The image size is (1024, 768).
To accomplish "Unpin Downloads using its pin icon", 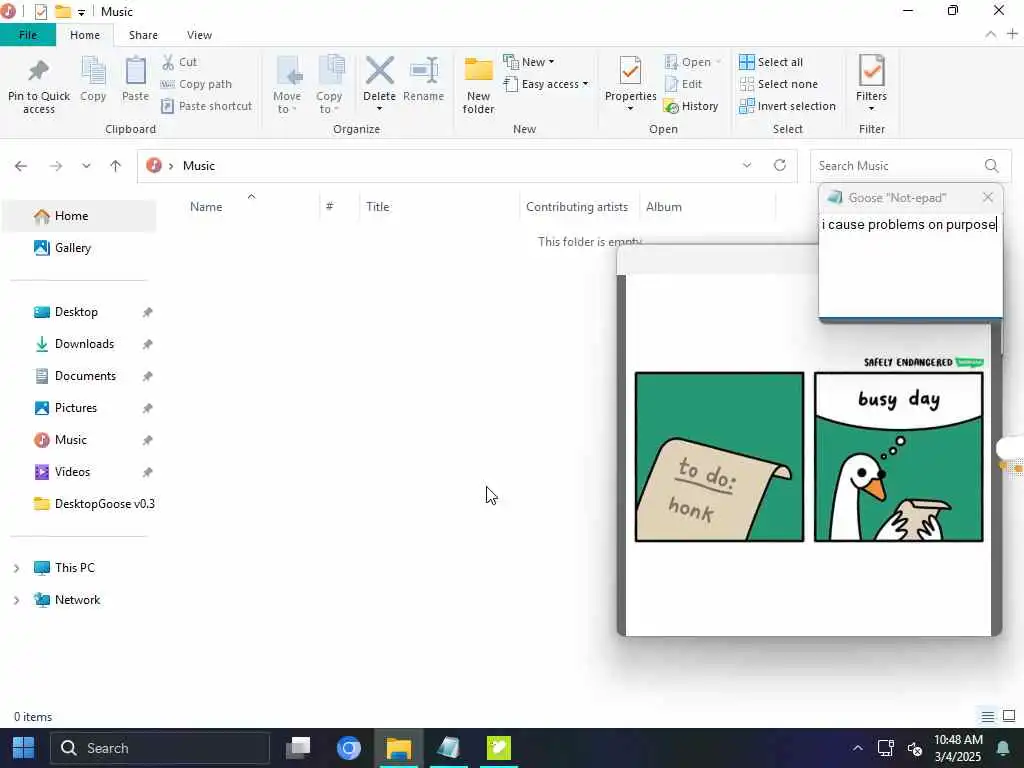I will pos(148,344).
